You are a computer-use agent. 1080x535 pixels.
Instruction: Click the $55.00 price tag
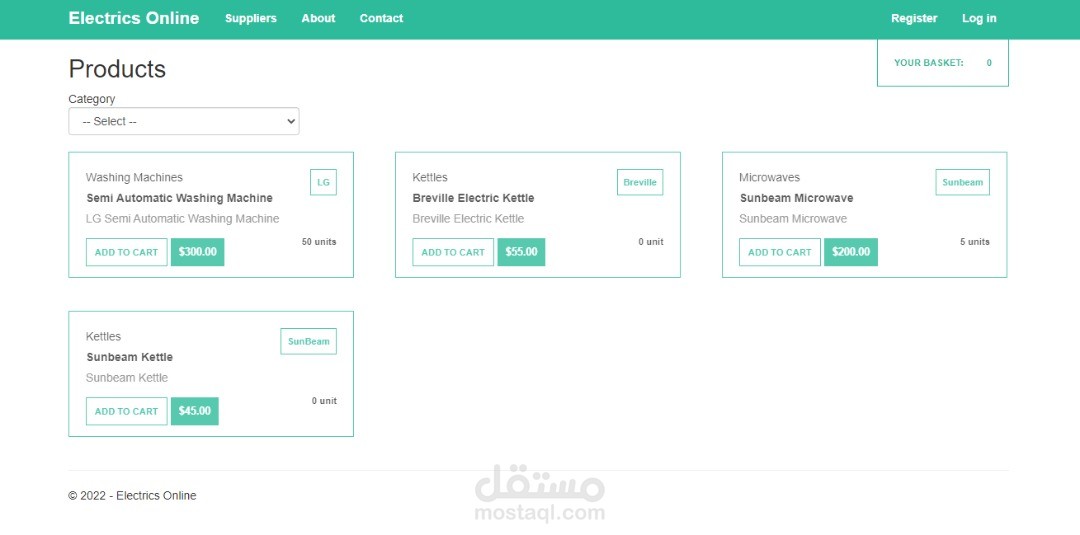tap(521, 252)
